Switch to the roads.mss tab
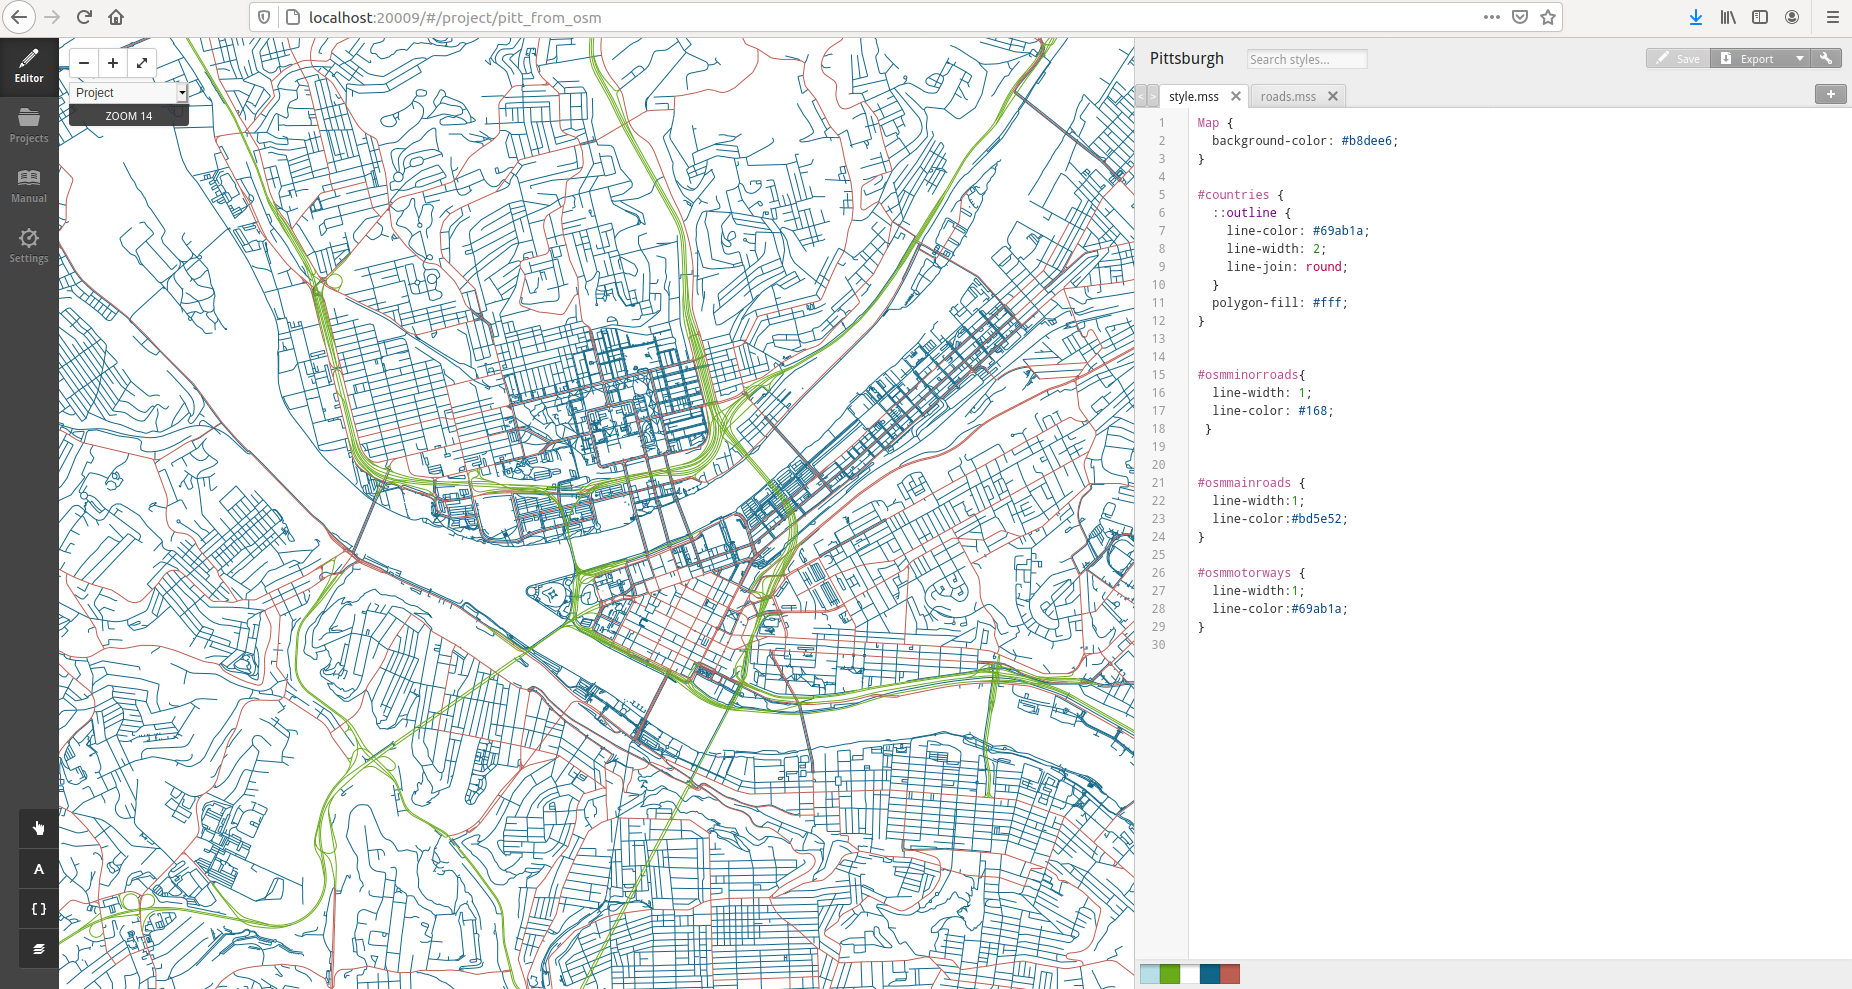Screen dimensions: 1852x989 pyautogui.click(x=1288, y=96)
